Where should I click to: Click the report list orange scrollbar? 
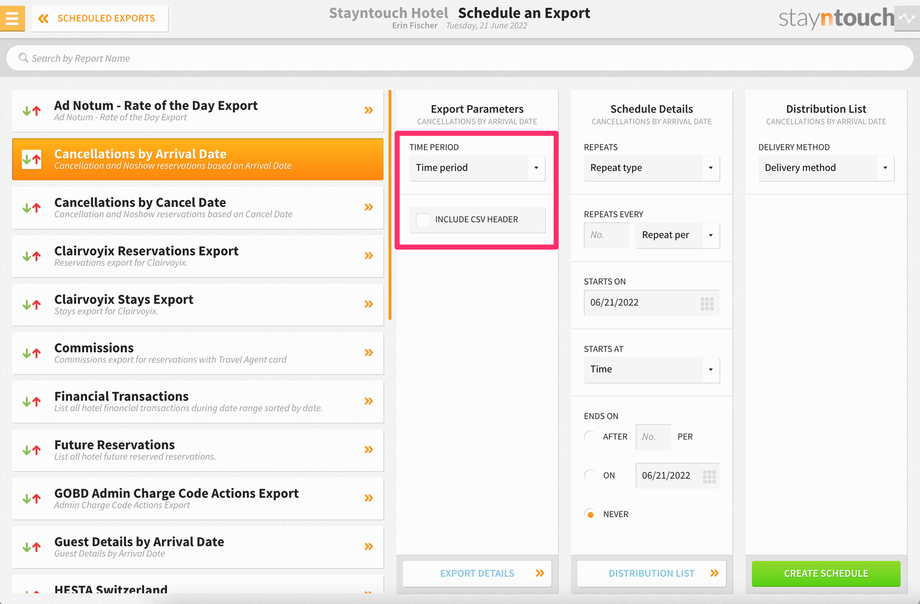[x=390, y=205]
